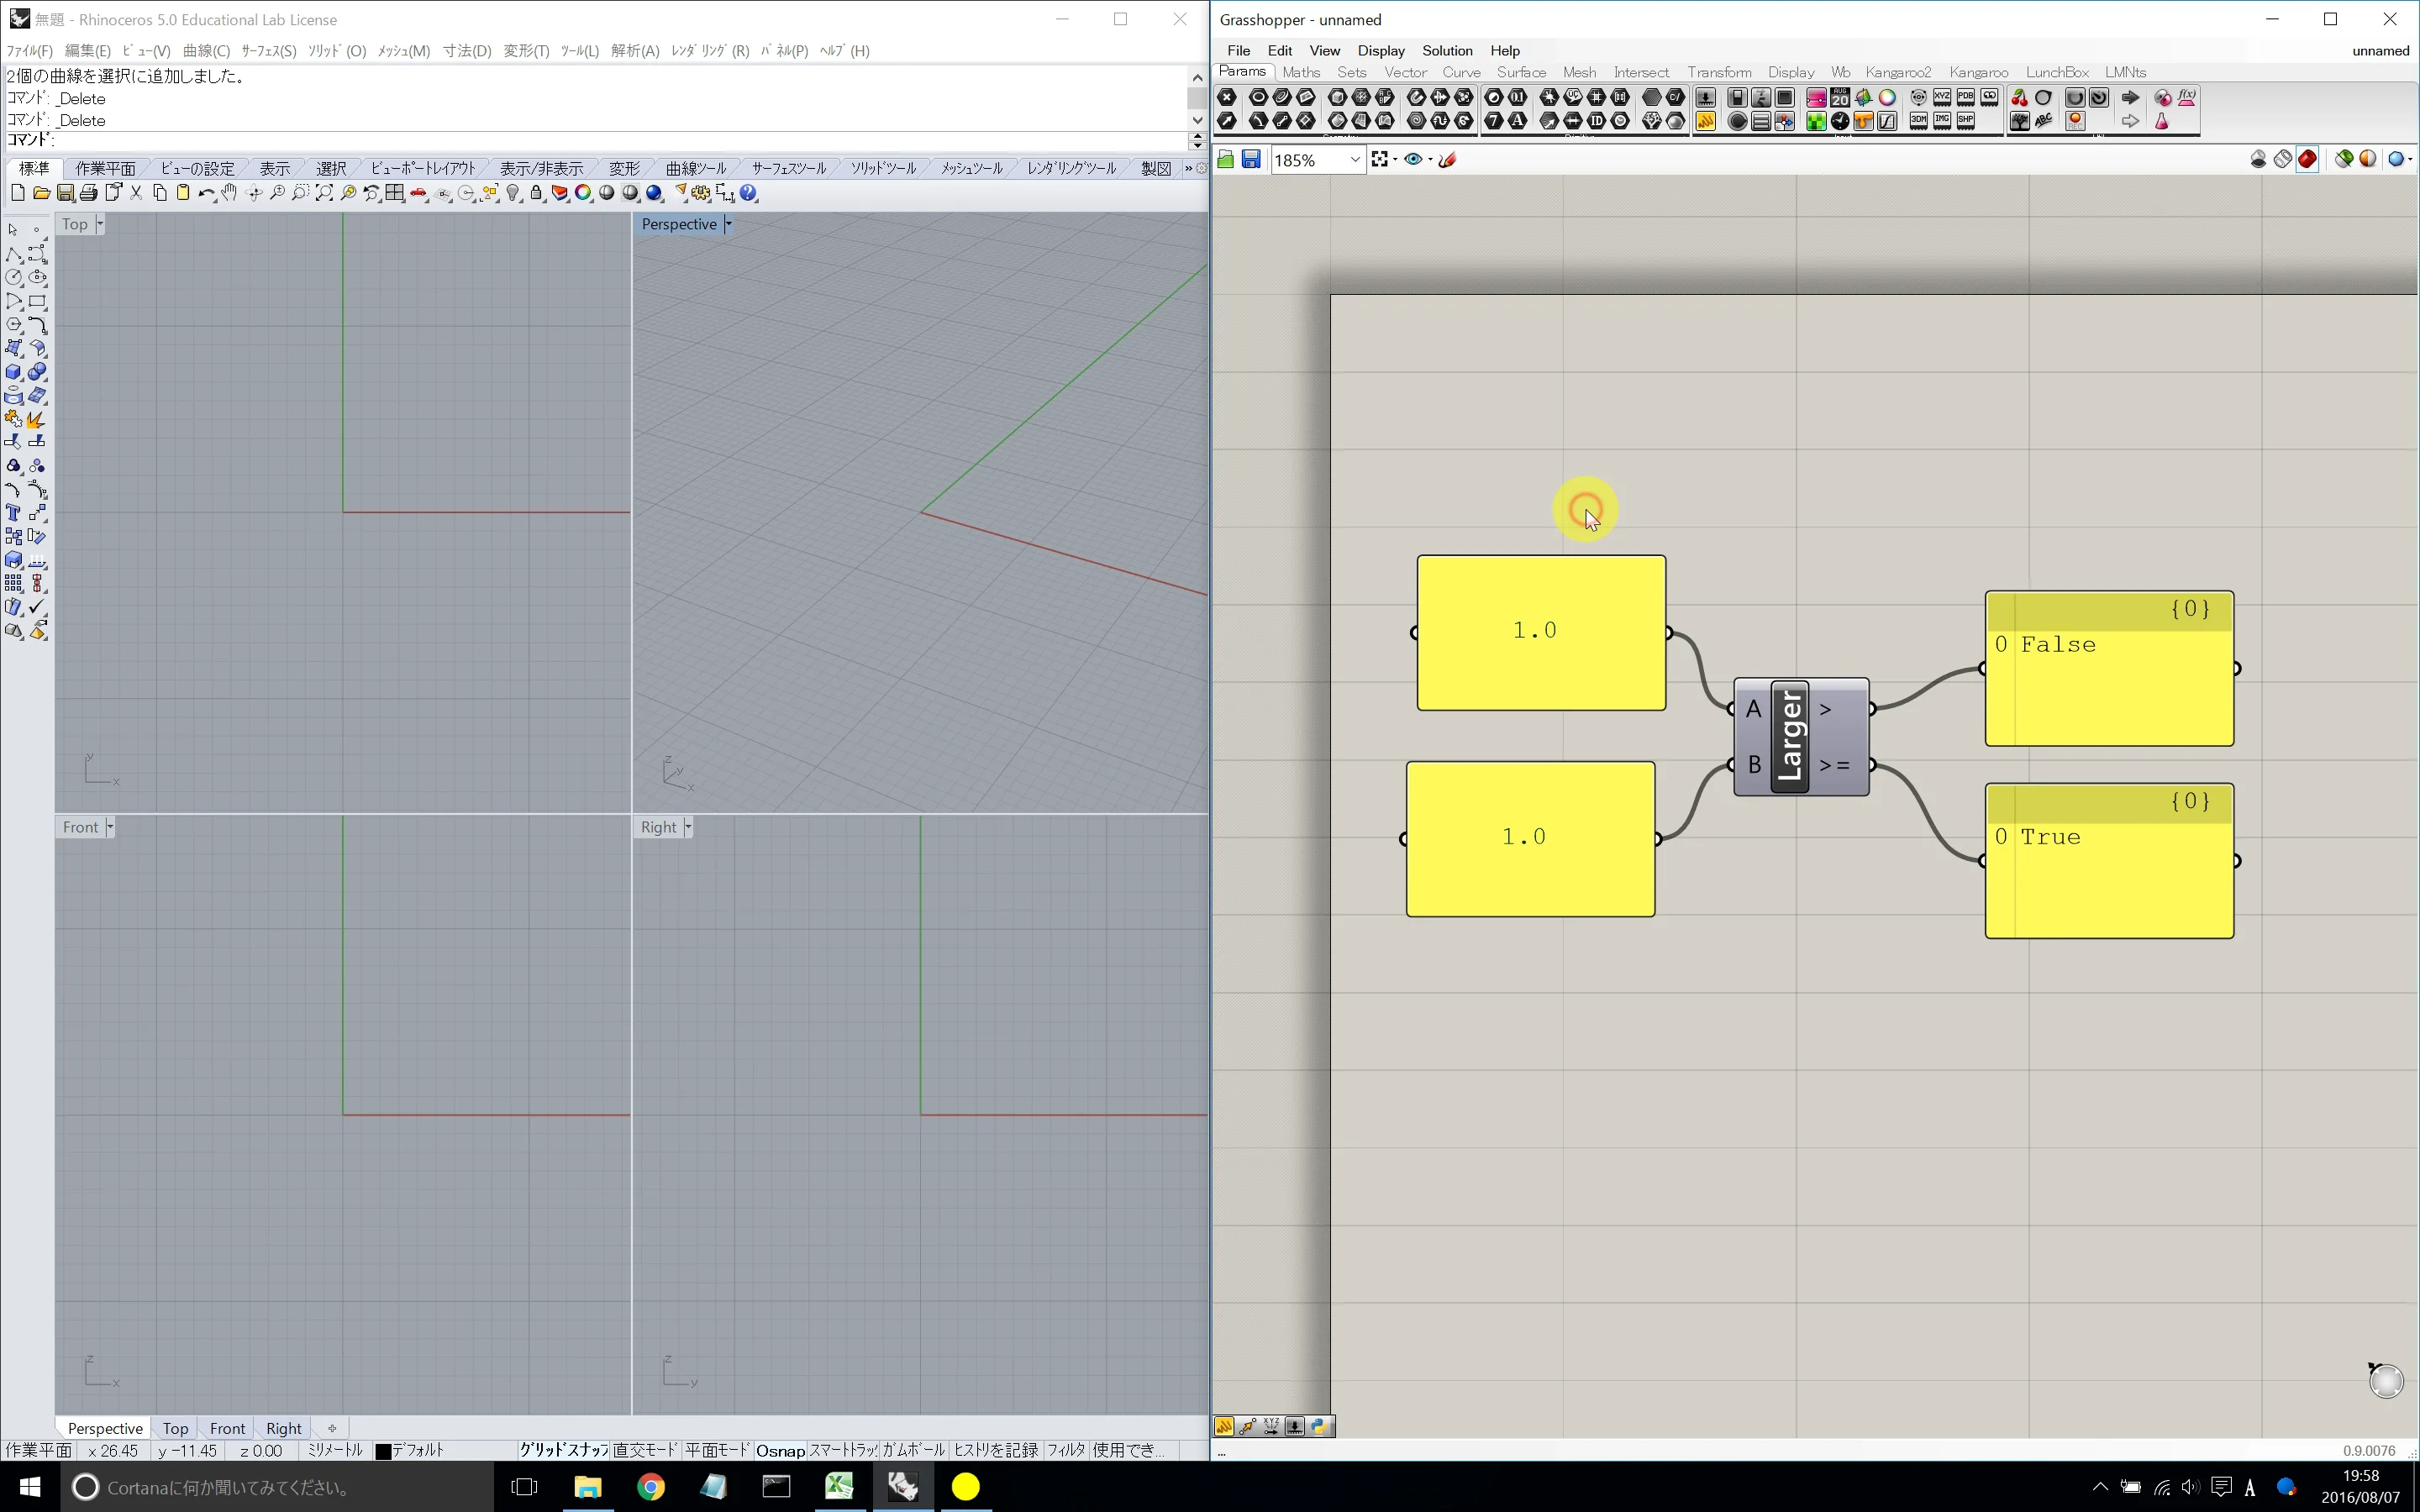Click the light bulb hide objects icon
The image size is (2420, 1512).
click(513, 193)
